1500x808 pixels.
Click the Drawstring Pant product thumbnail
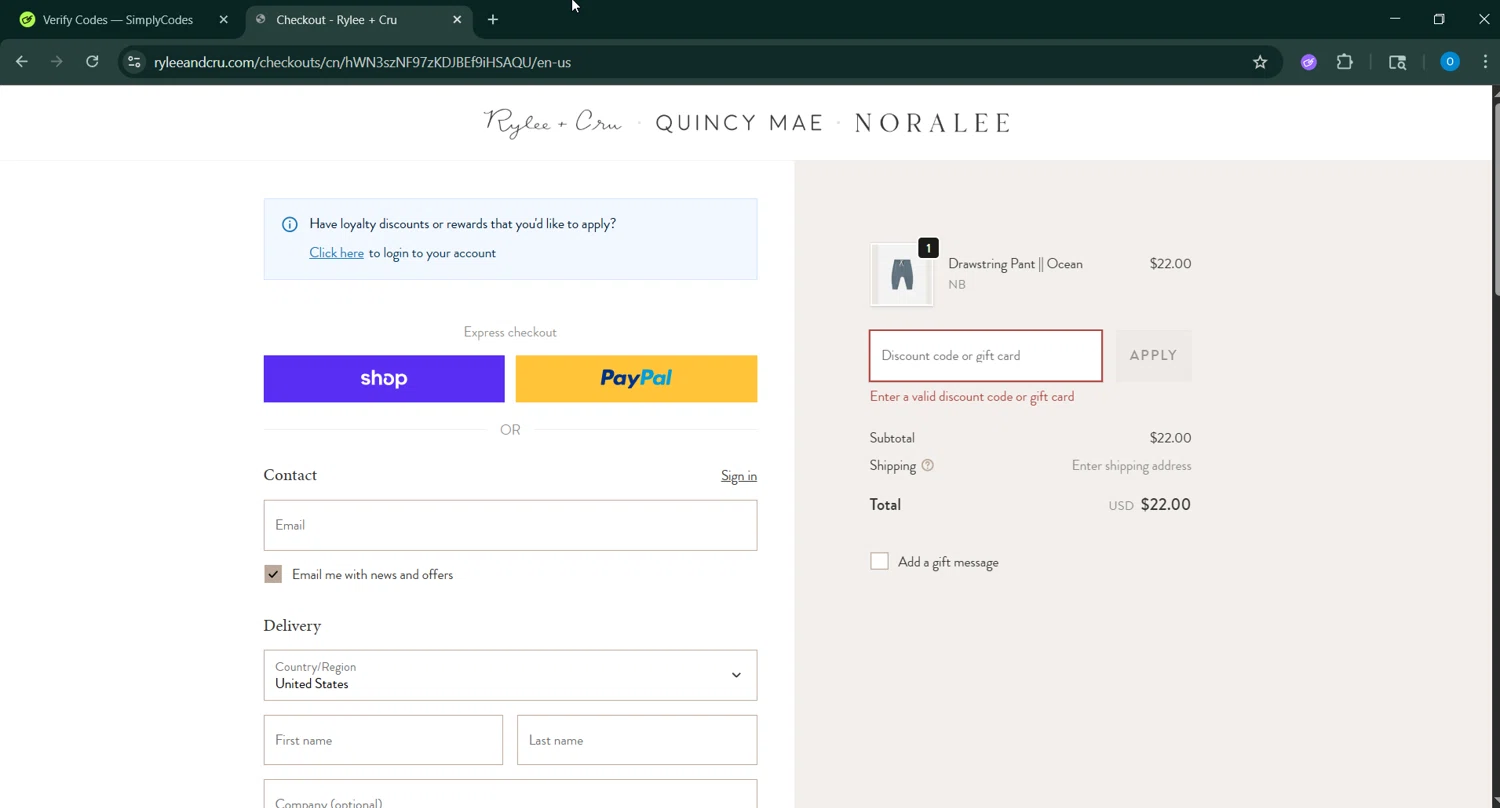902,274
